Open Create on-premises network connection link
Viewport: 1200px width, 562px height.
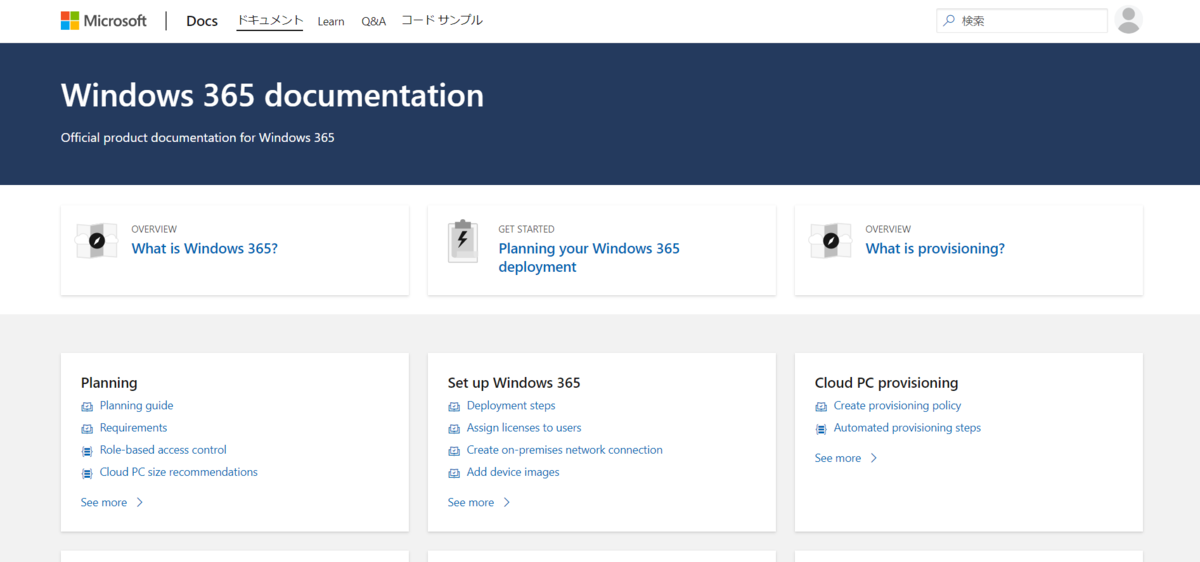[565, 450]
